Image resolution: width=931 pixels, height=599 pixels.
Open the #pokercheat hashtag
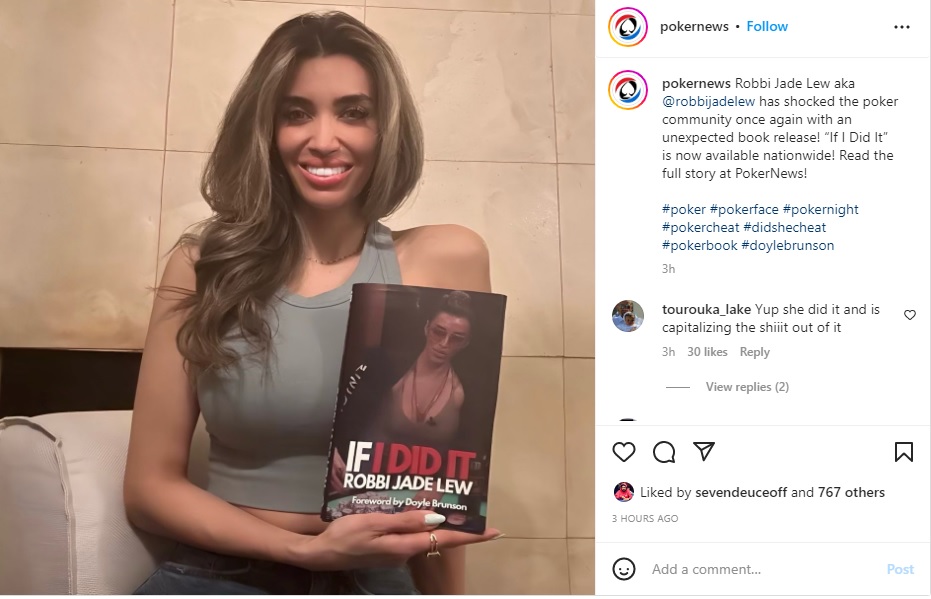click(x=701, y=227)
